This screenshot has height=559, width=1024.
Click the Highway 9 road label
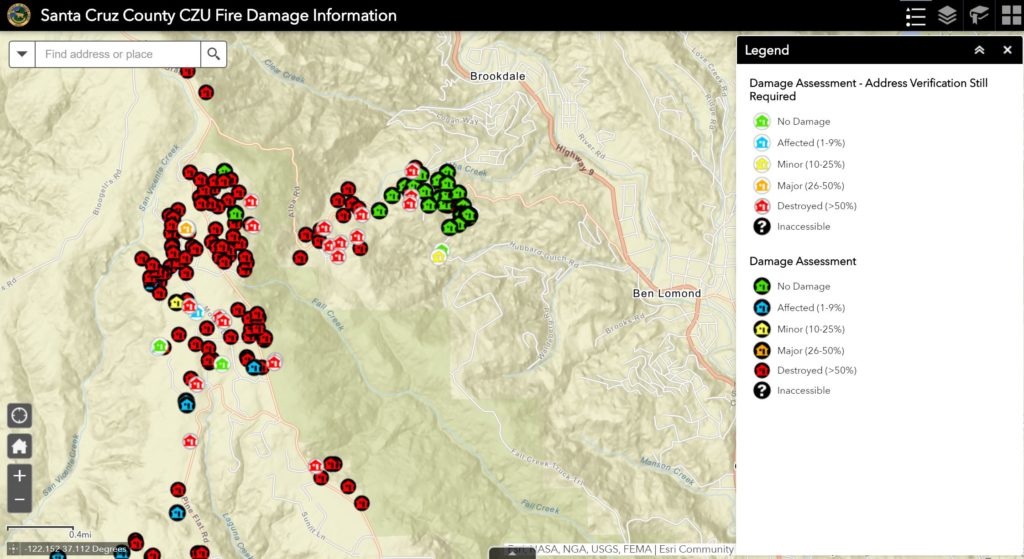tap(575, 159)
